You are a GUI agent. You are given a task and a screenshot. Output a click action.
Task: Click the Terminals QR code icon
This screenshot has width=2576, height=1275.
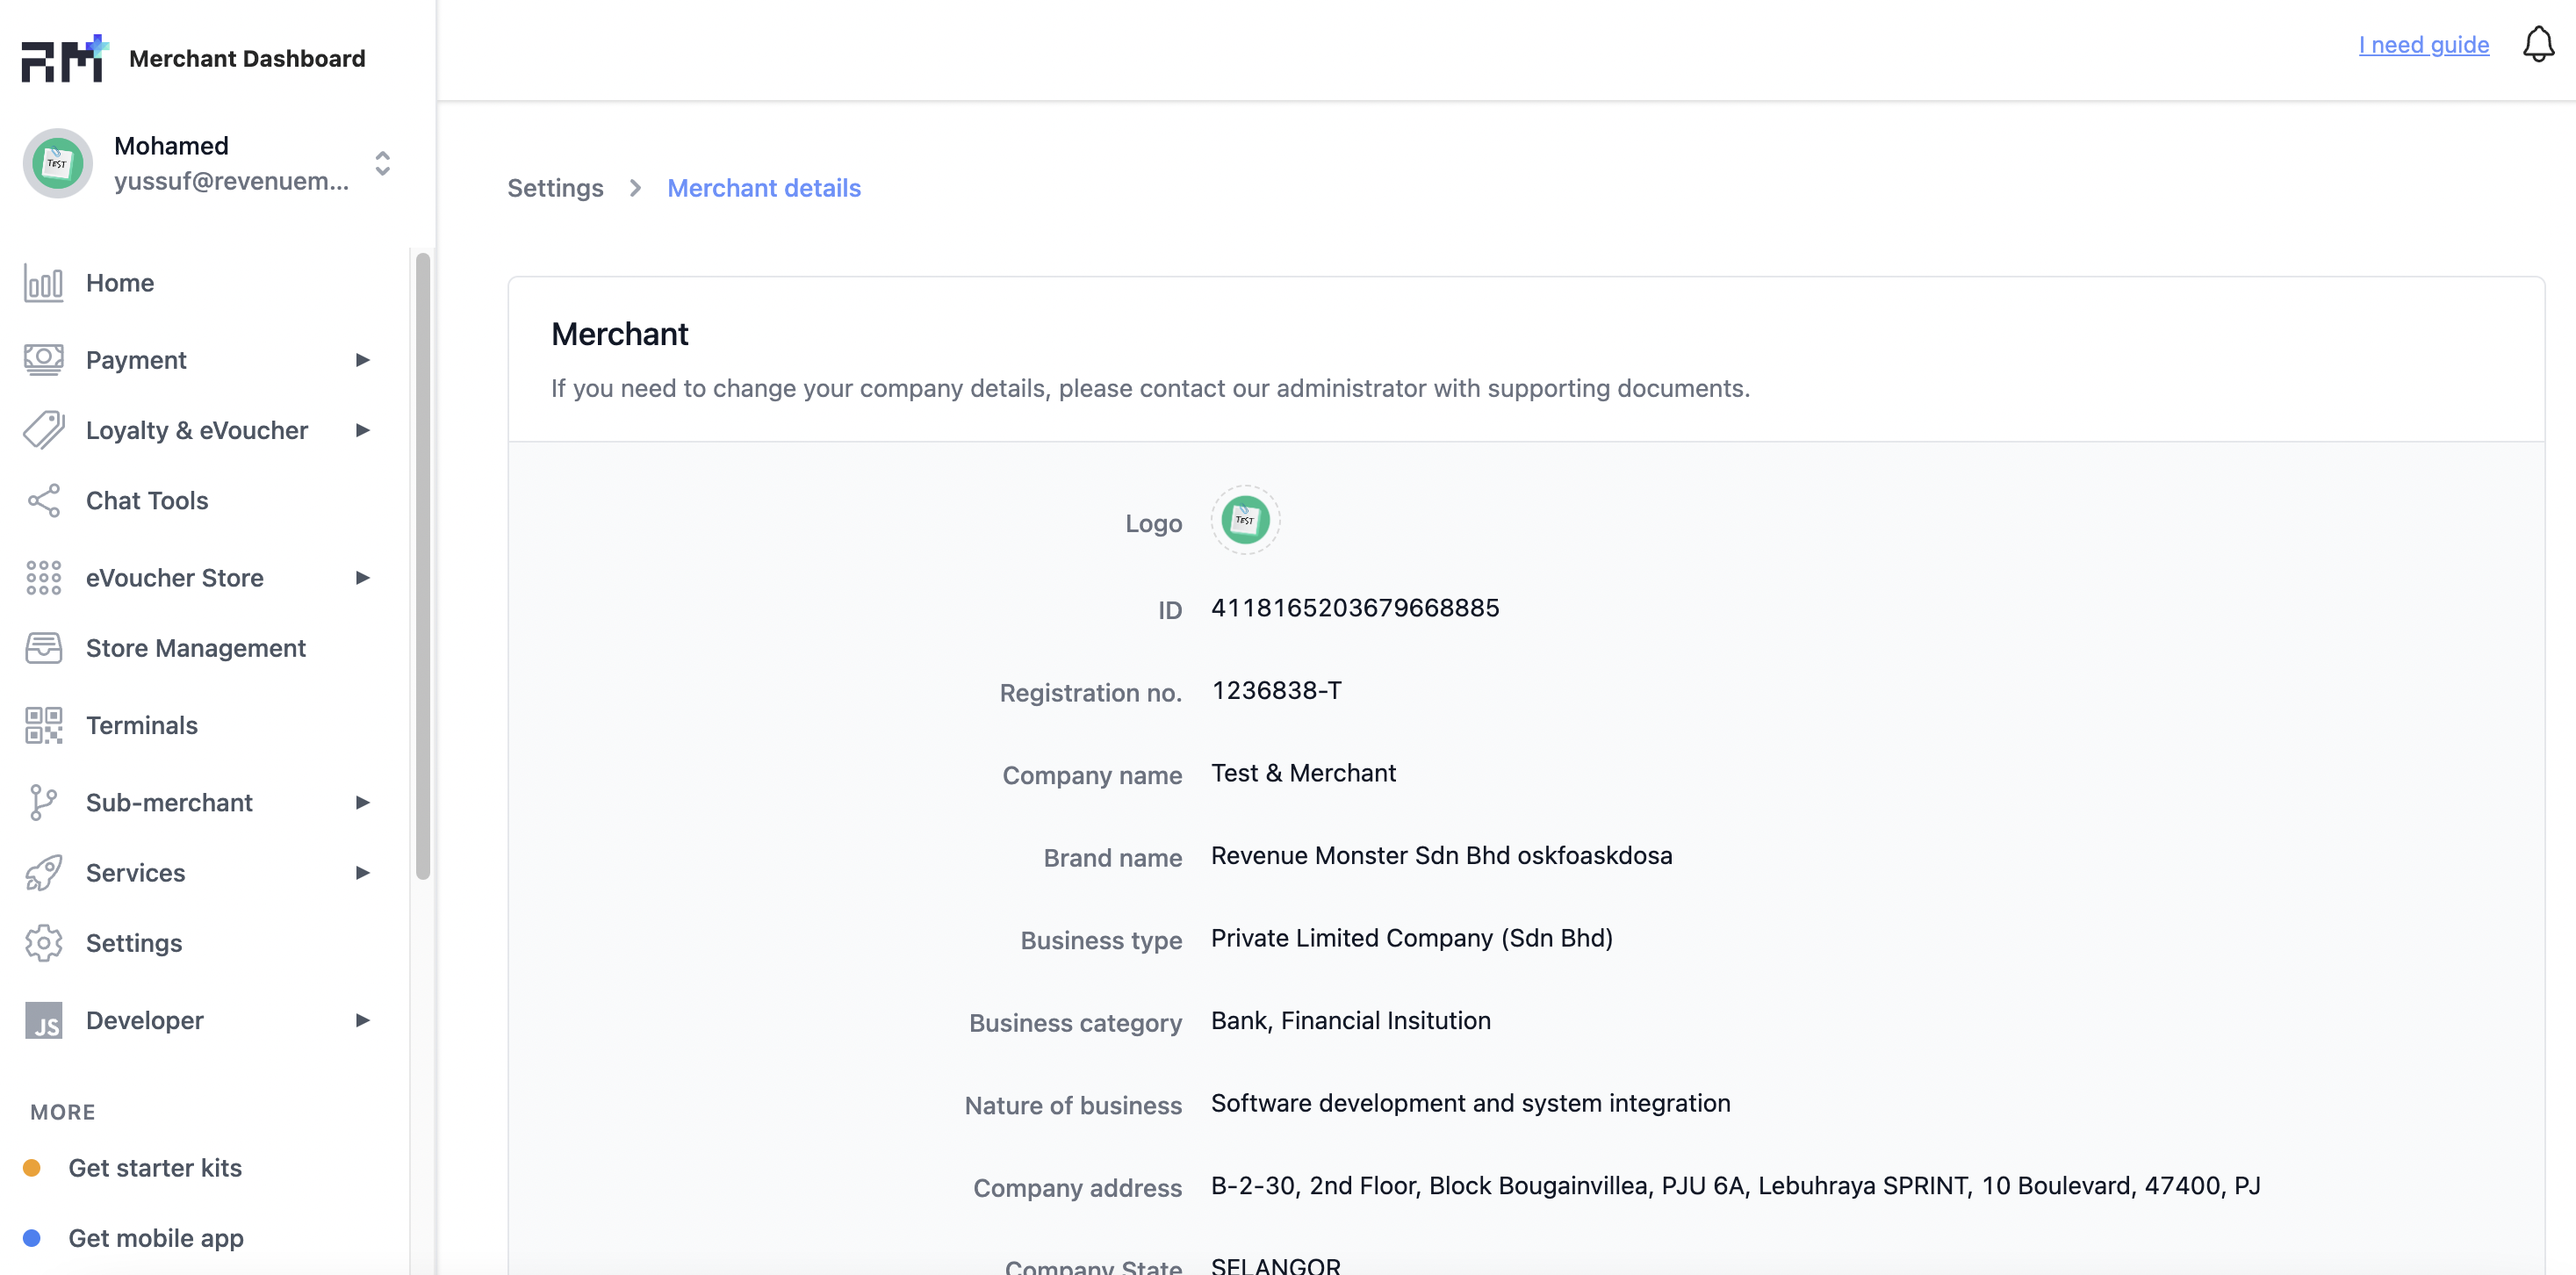coord(43,725)
